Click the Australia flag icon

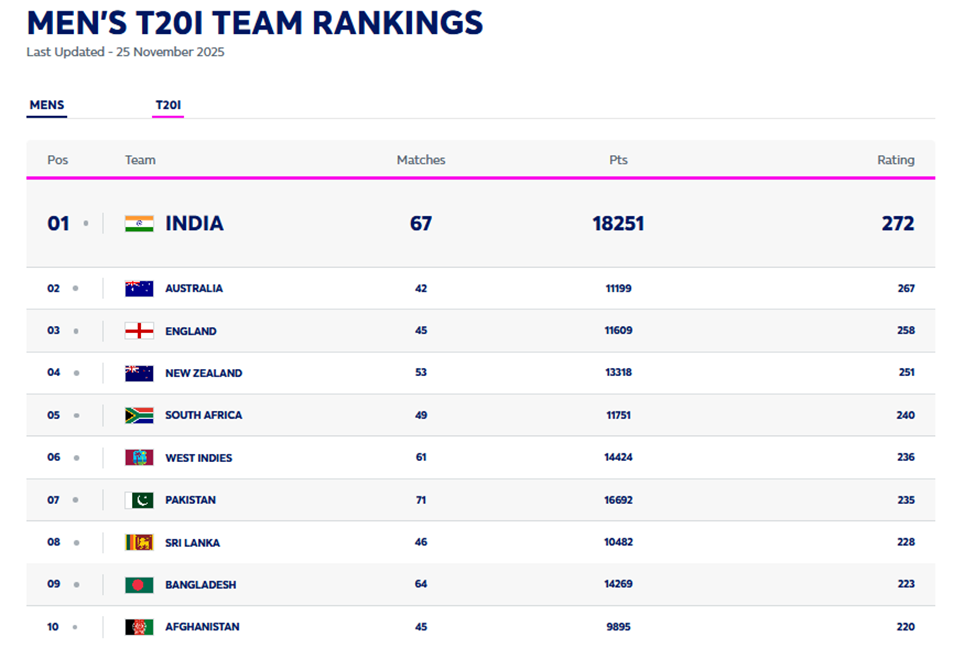coord(139,289)
